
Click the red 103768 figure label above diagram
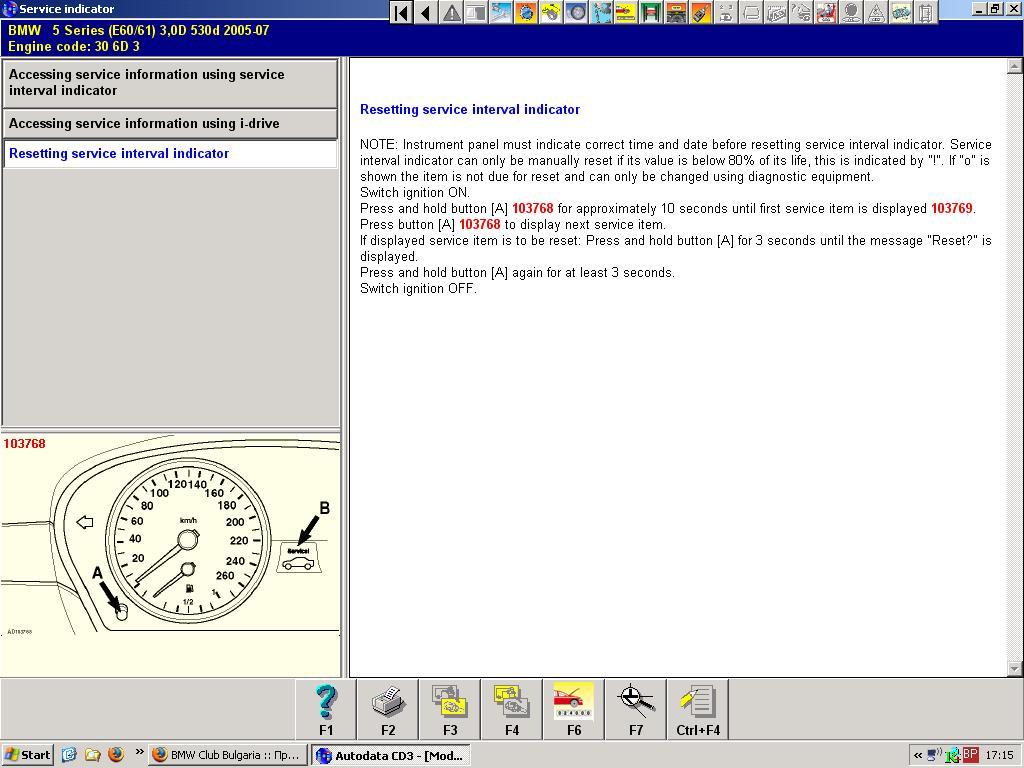tap(25, 443)
